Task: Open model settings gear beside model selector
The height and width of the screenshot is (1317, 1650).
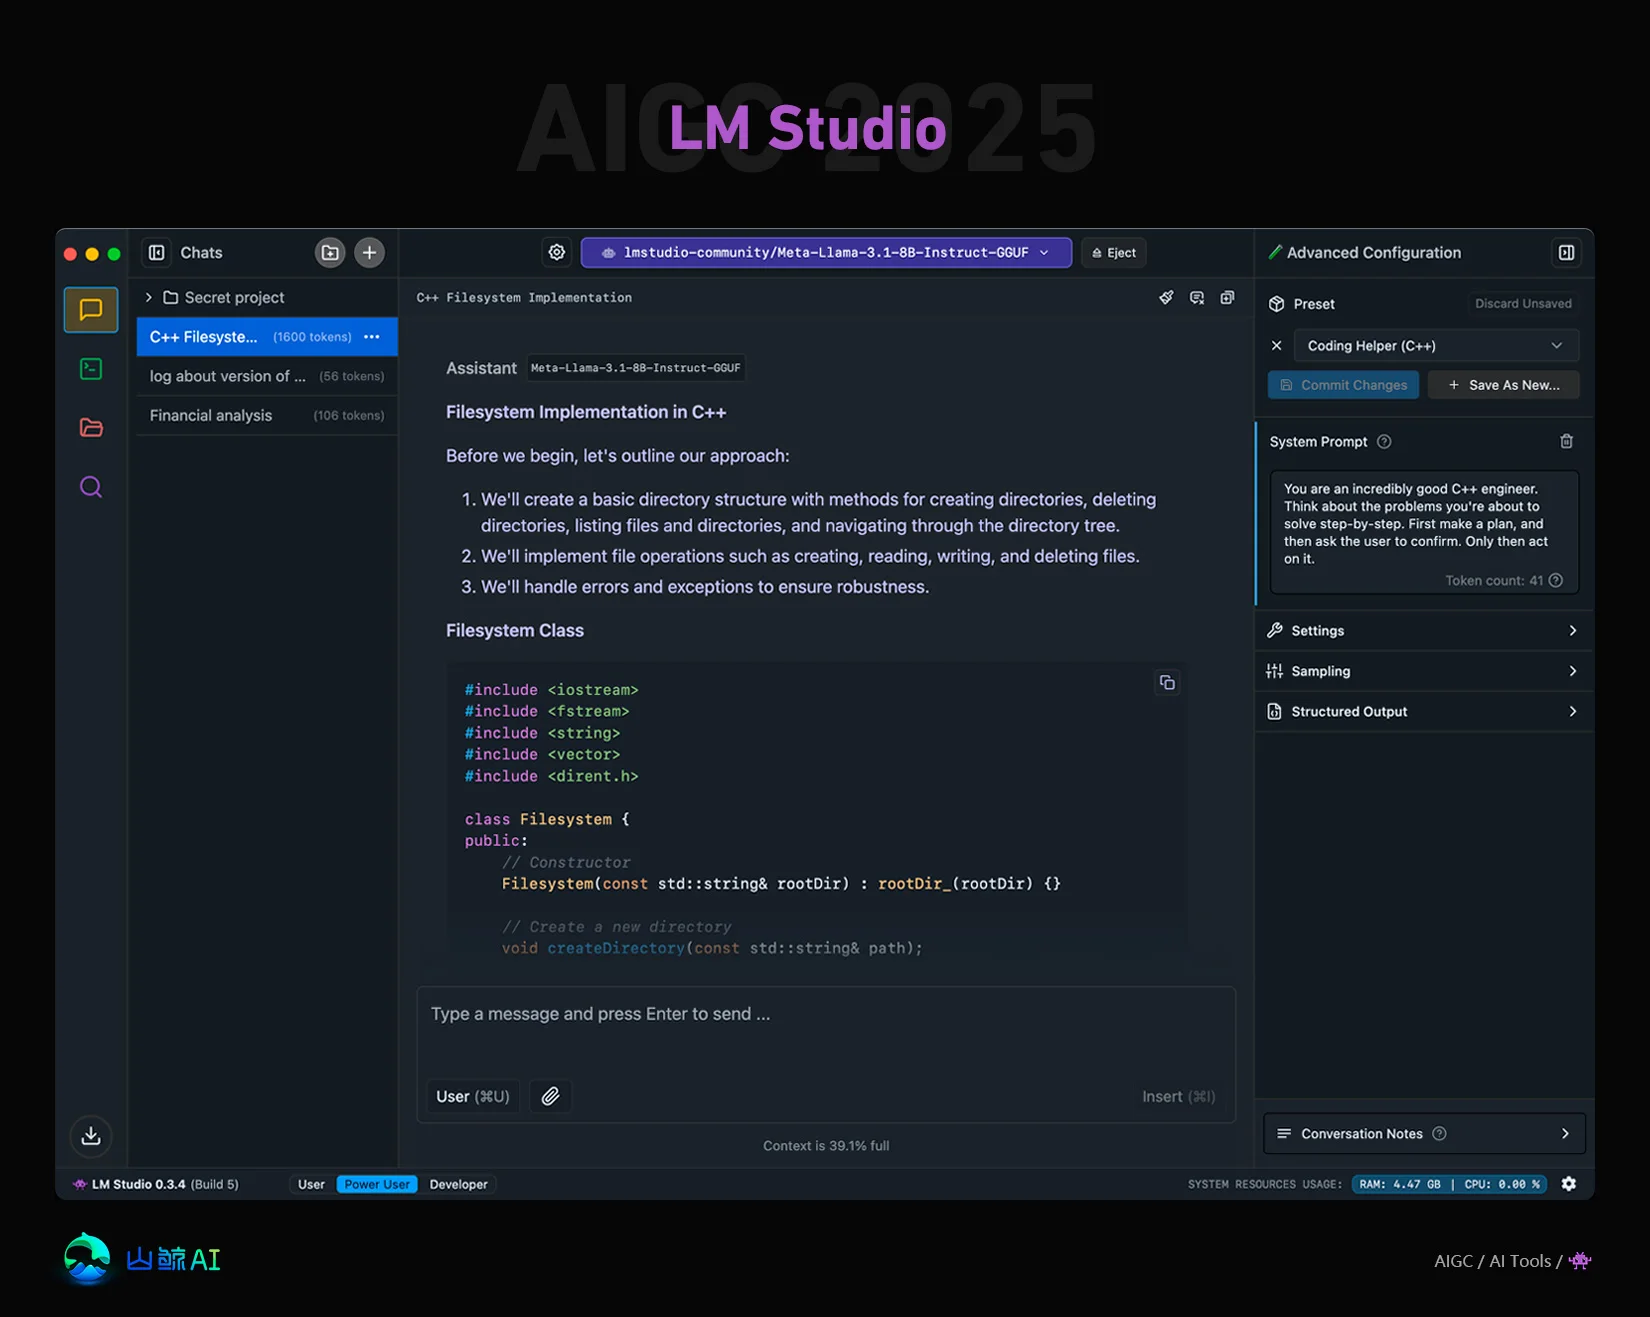Action: click(557, 253)
